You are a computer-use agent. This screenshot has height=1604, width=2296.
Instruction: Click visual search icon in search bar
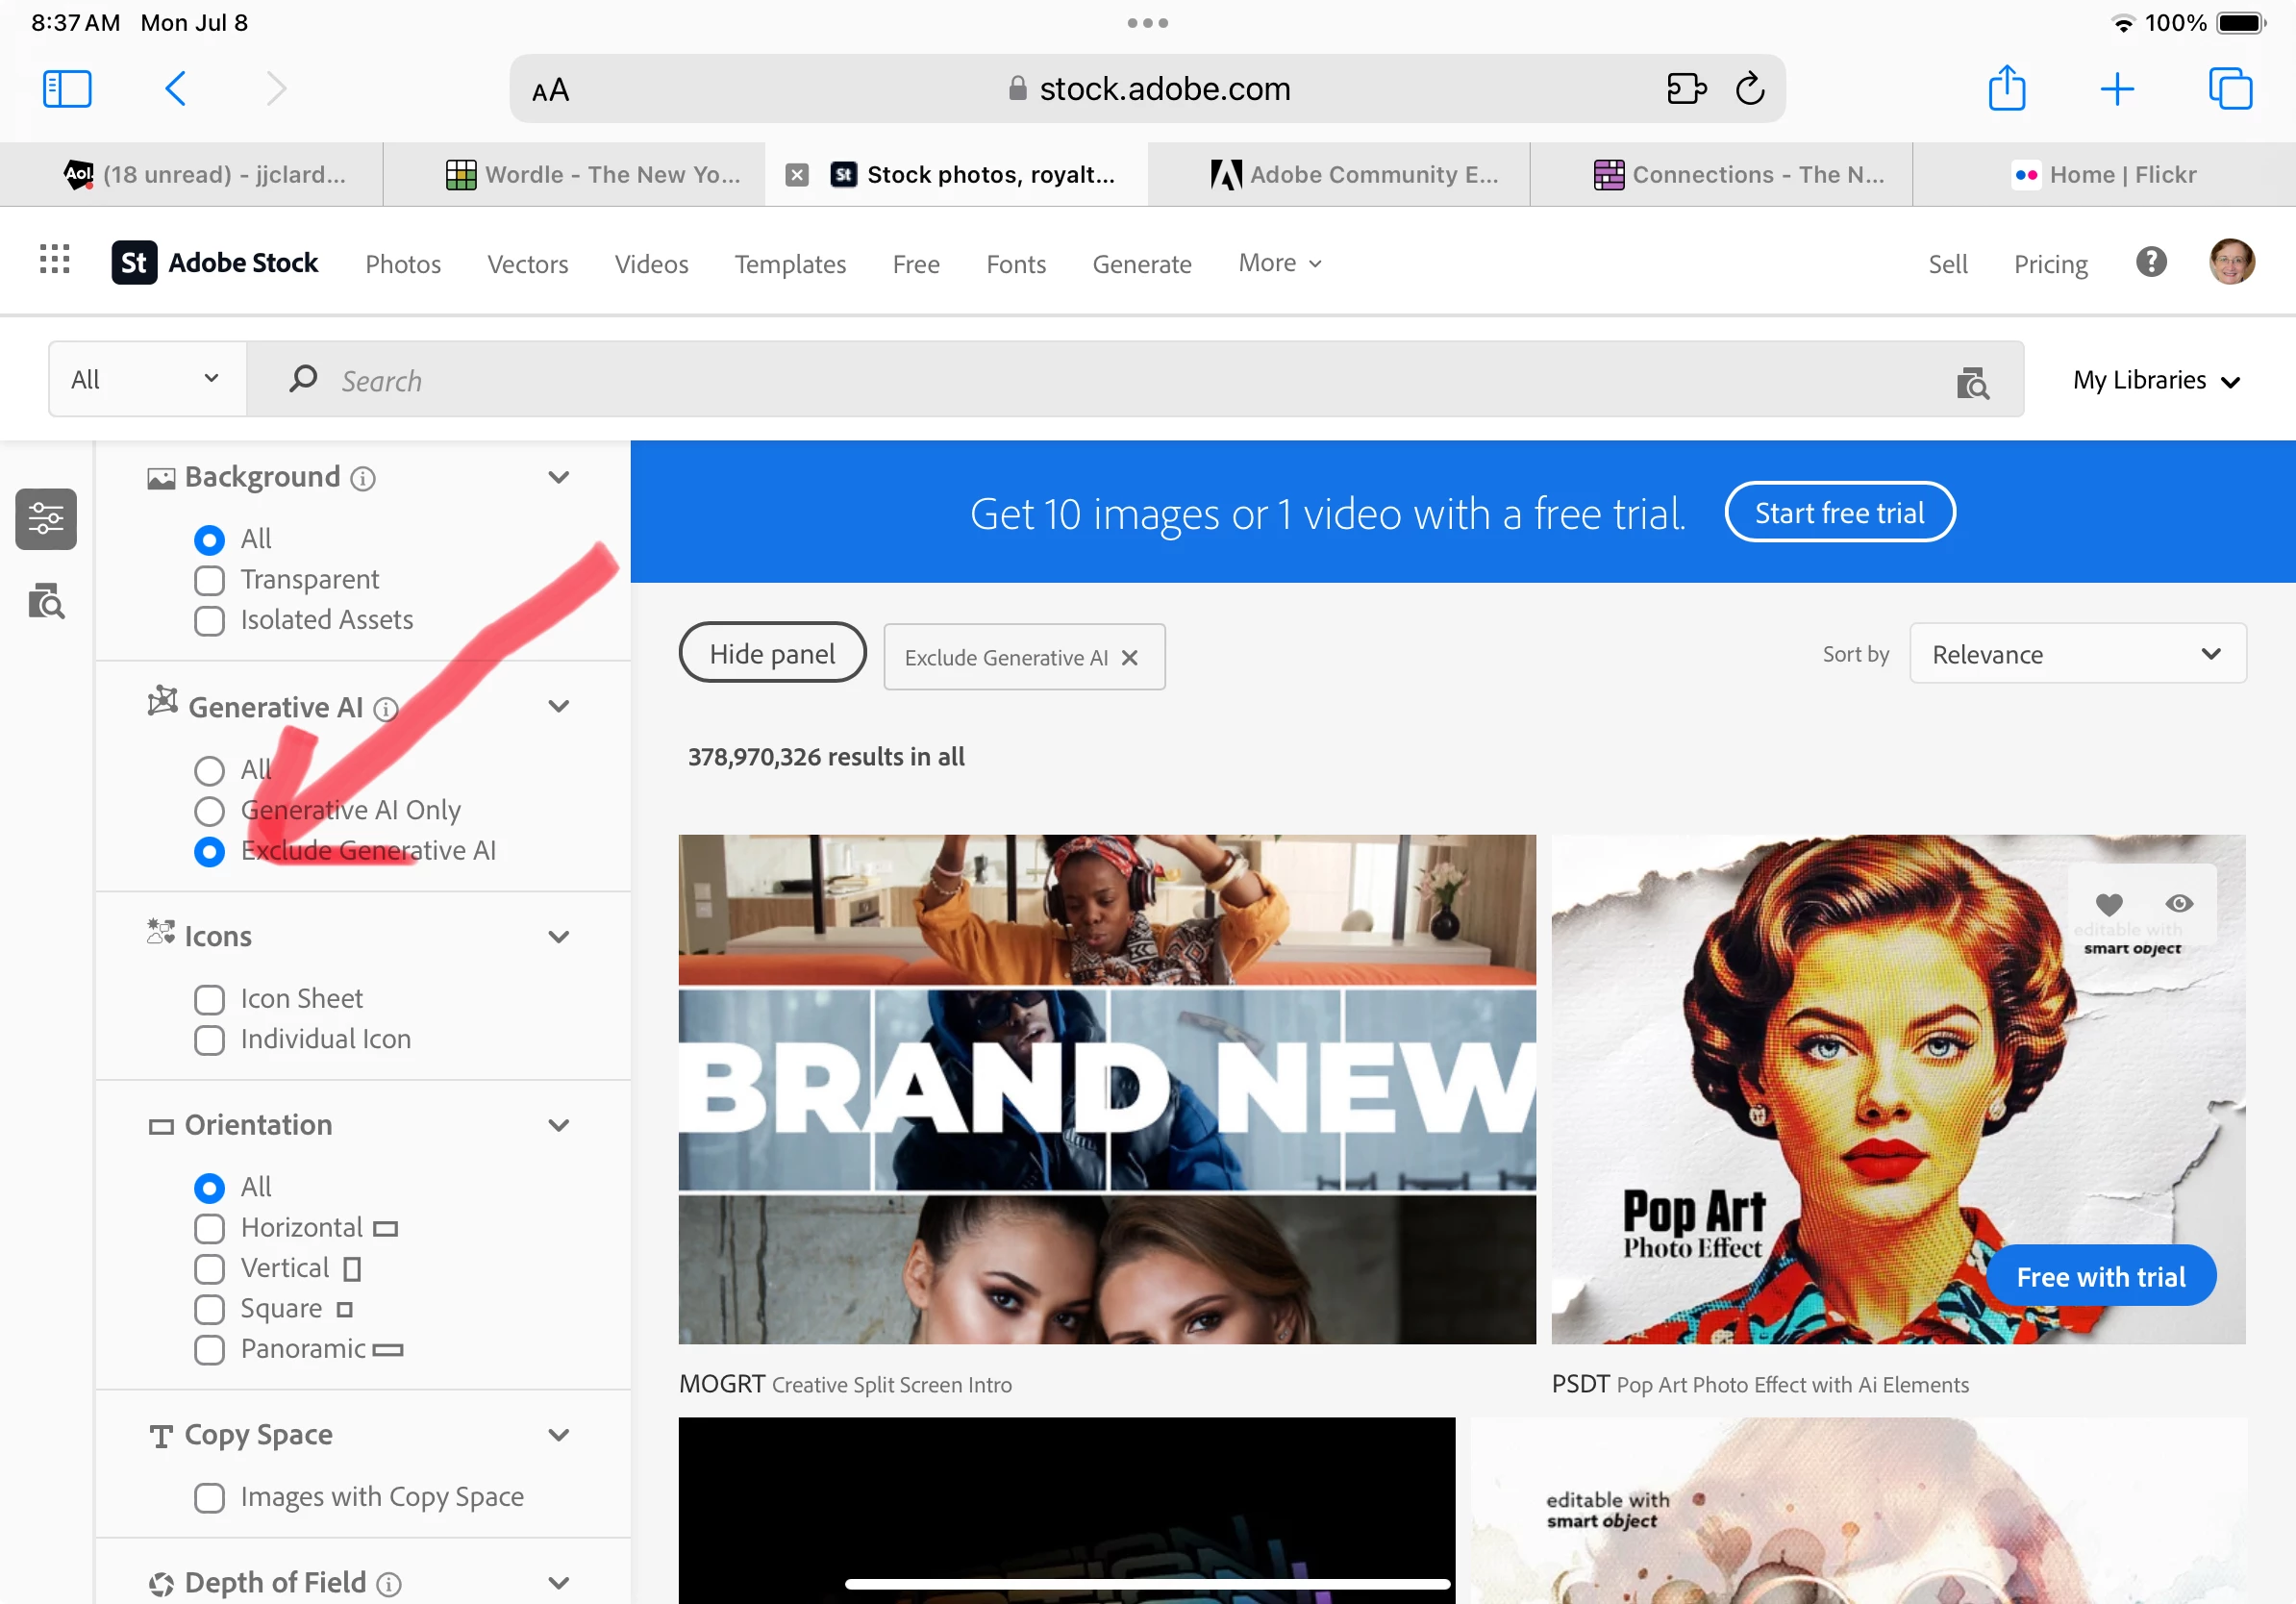click(1972, 382)
